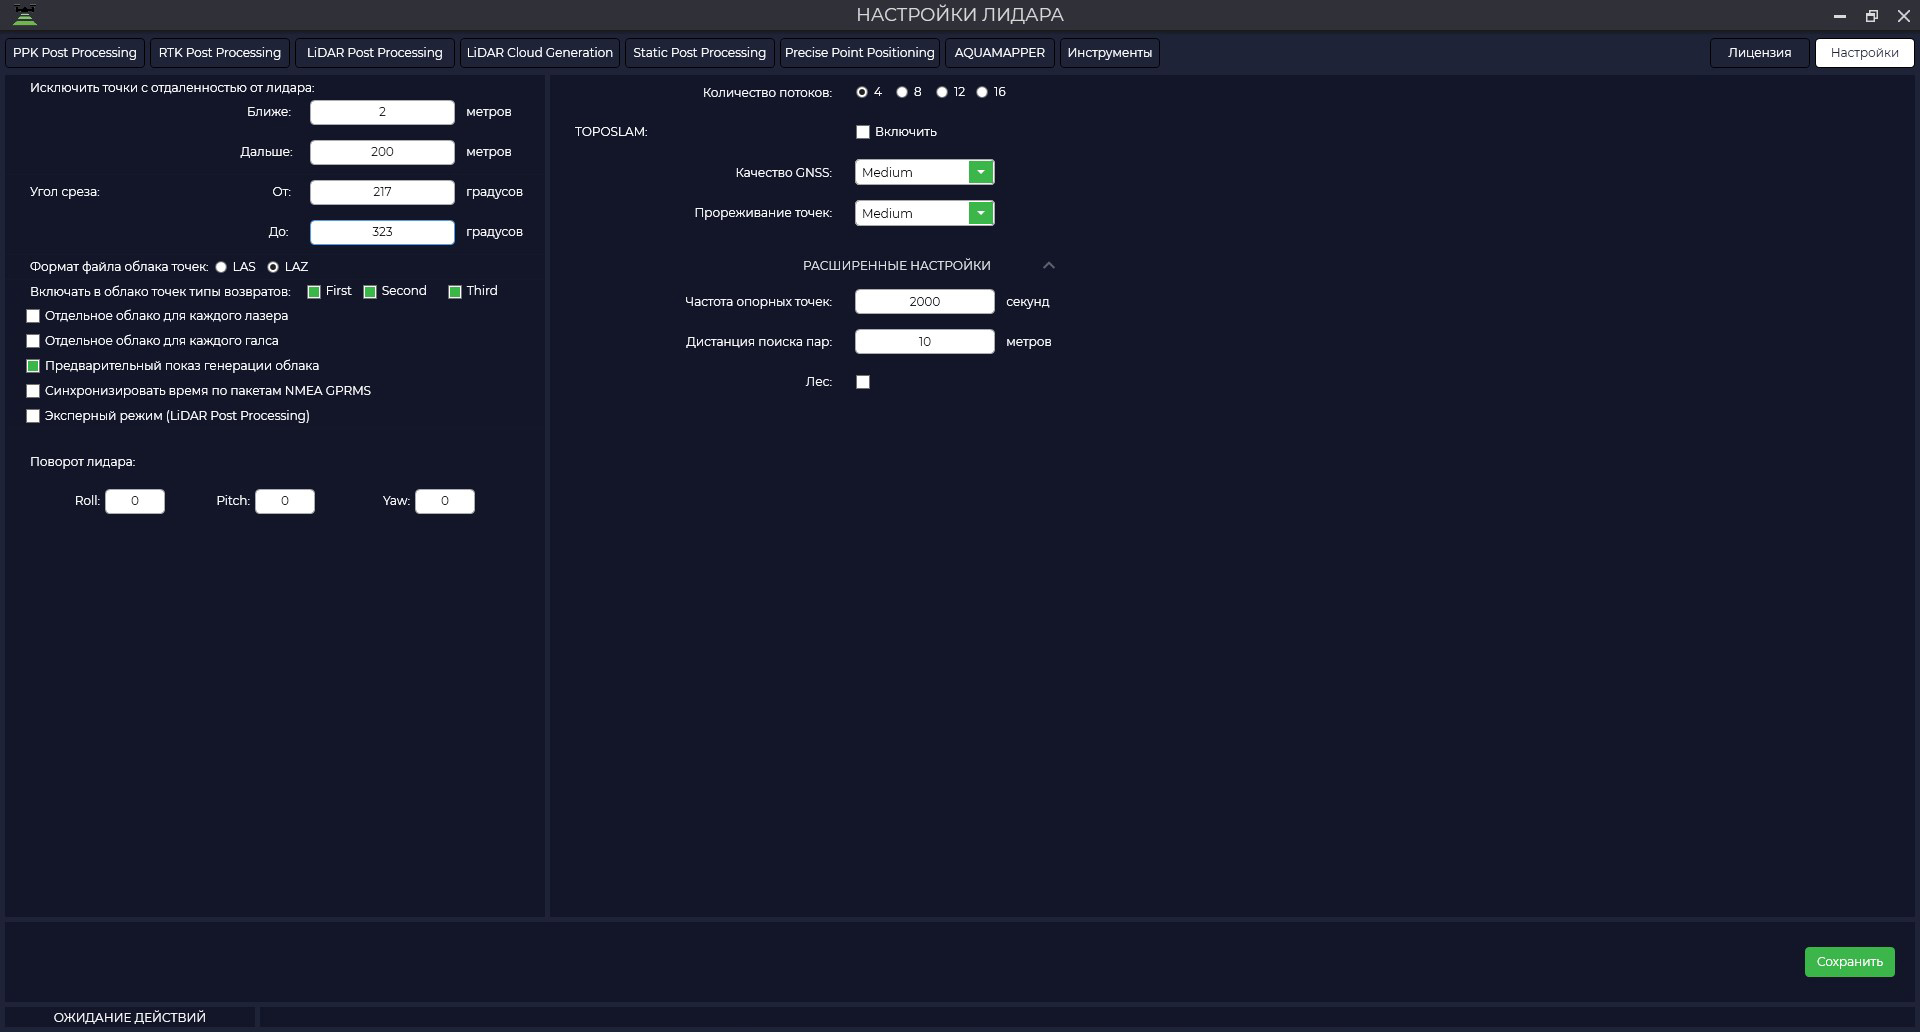Screen dimensions: 1920x1032
Task: Click the green Сохранить button
Action: point(1850,962)
